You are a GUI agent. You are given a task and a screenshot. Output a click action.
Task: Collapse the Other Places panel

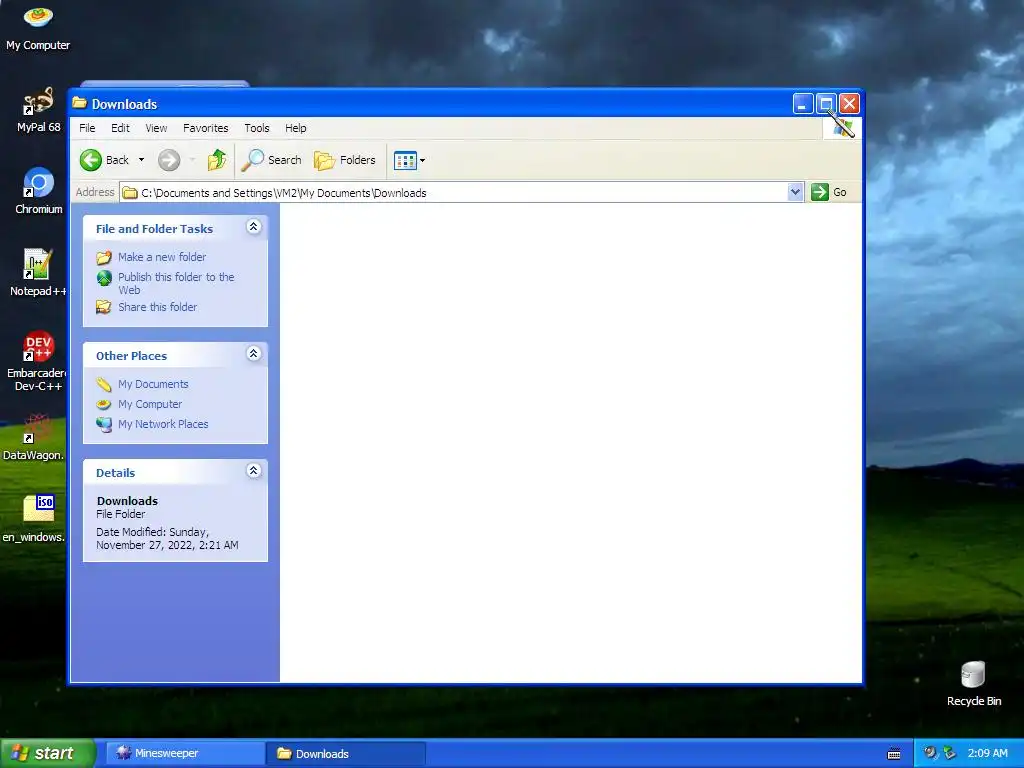click(253, 354)
